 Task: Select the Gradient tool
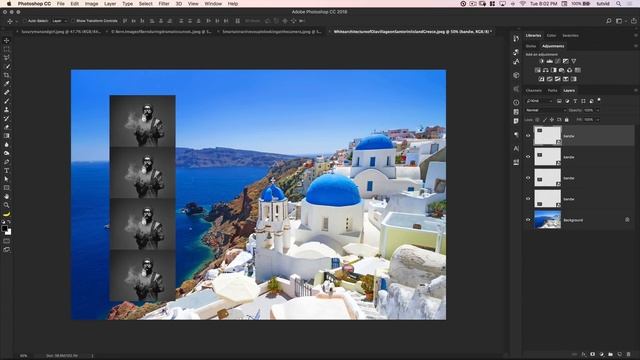coord(7,136)
